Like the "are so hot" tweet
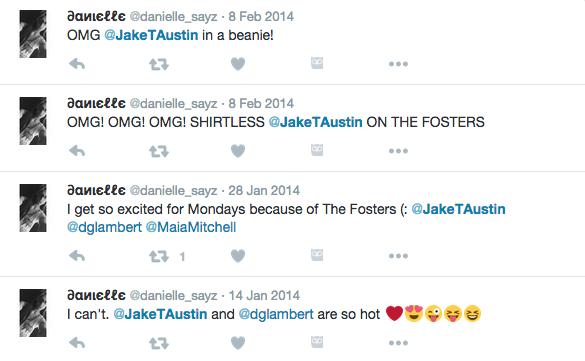585x361 pixels. pyautogui.click(x=238, y=343)
